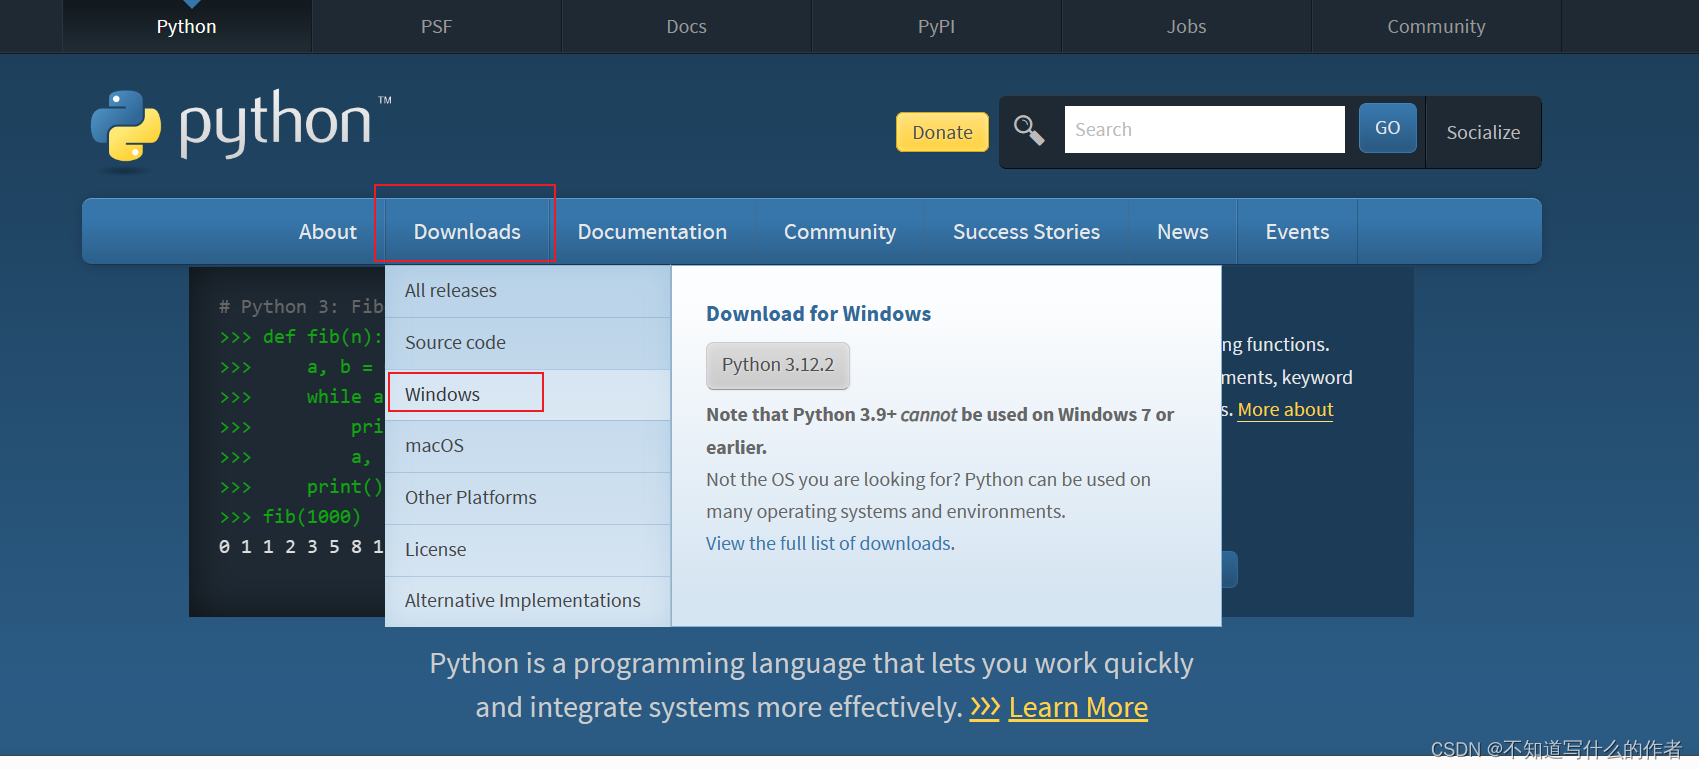Open the Python tab in top bar
The image size is (1699, 769).
[187, 26]
